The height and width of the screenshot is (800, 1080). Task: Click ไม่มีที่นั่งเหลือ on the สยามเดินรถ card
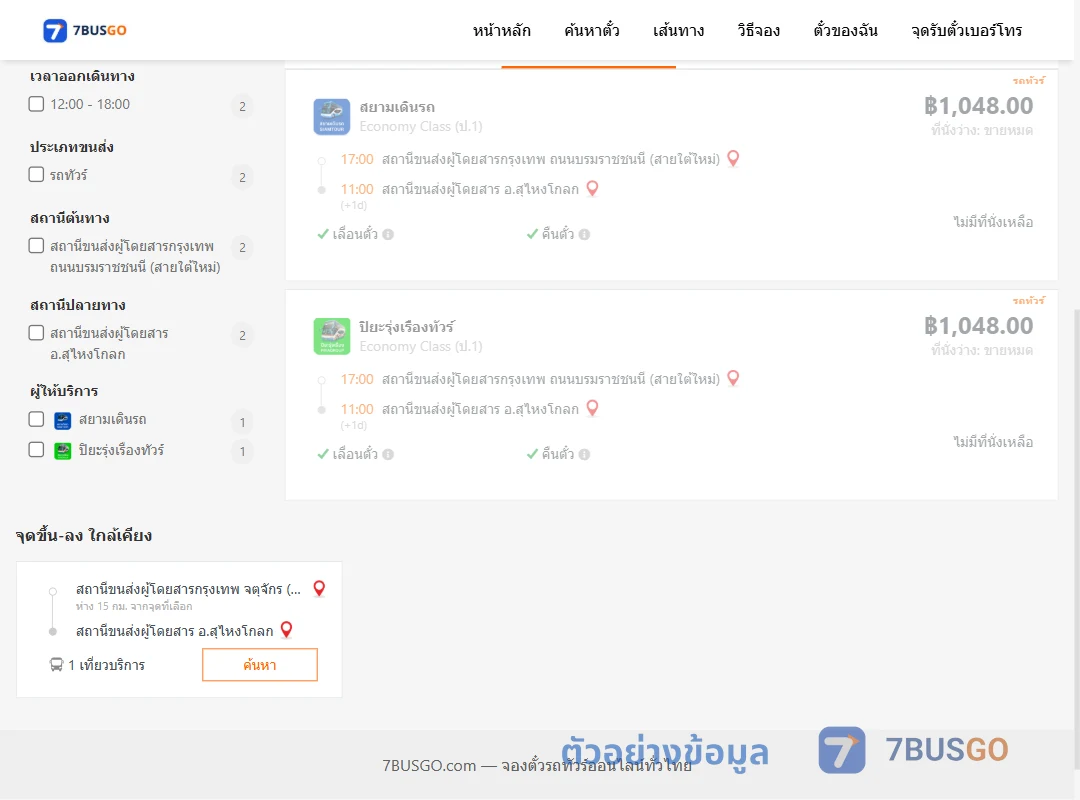pyautogui.click(x=993, y=222)
